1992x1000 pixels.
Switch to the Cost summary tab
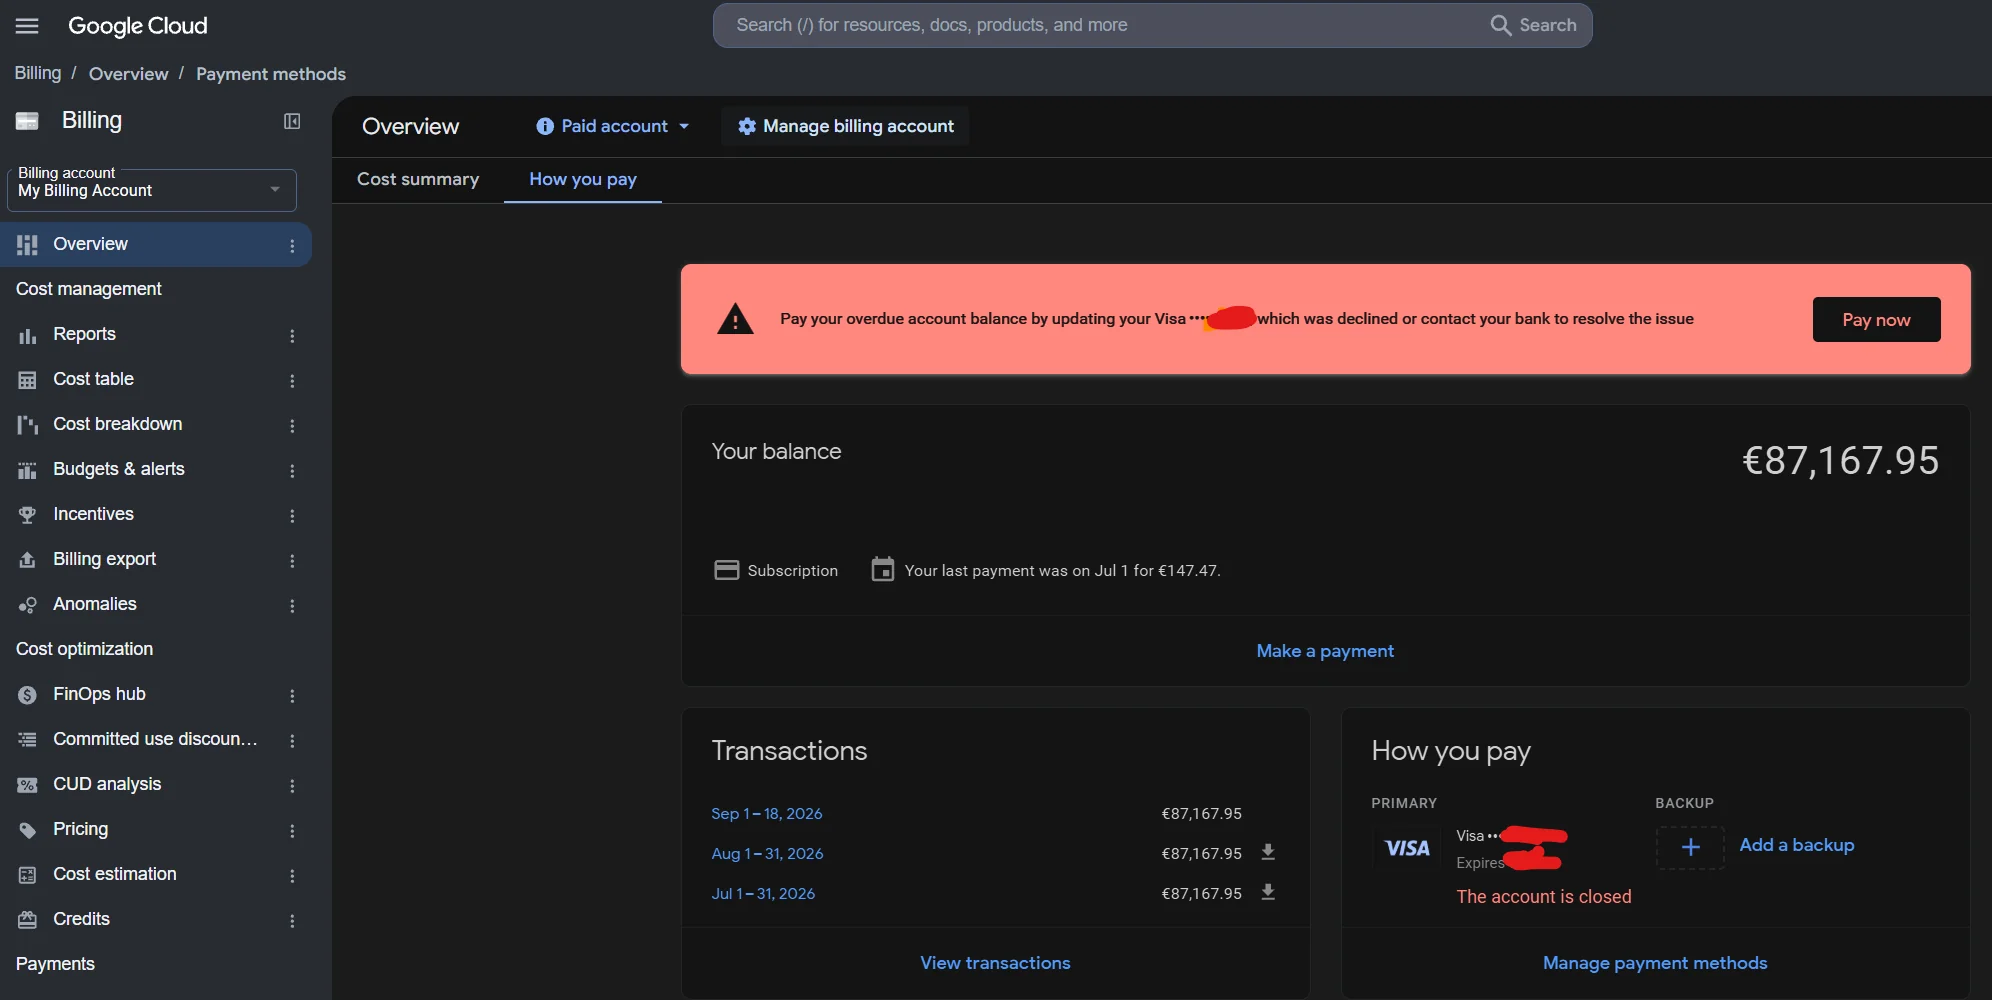tap(418, 179)
